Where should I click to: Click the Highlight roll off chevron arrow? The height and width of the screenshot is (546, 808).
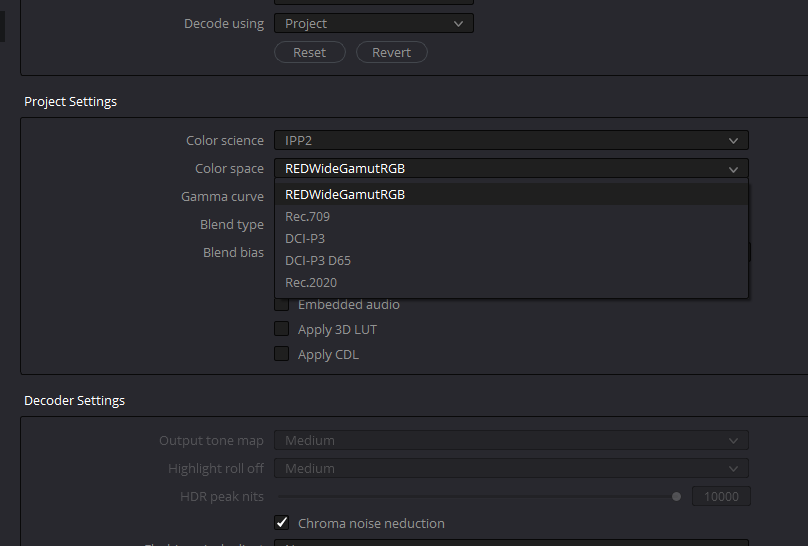[733, 469]
